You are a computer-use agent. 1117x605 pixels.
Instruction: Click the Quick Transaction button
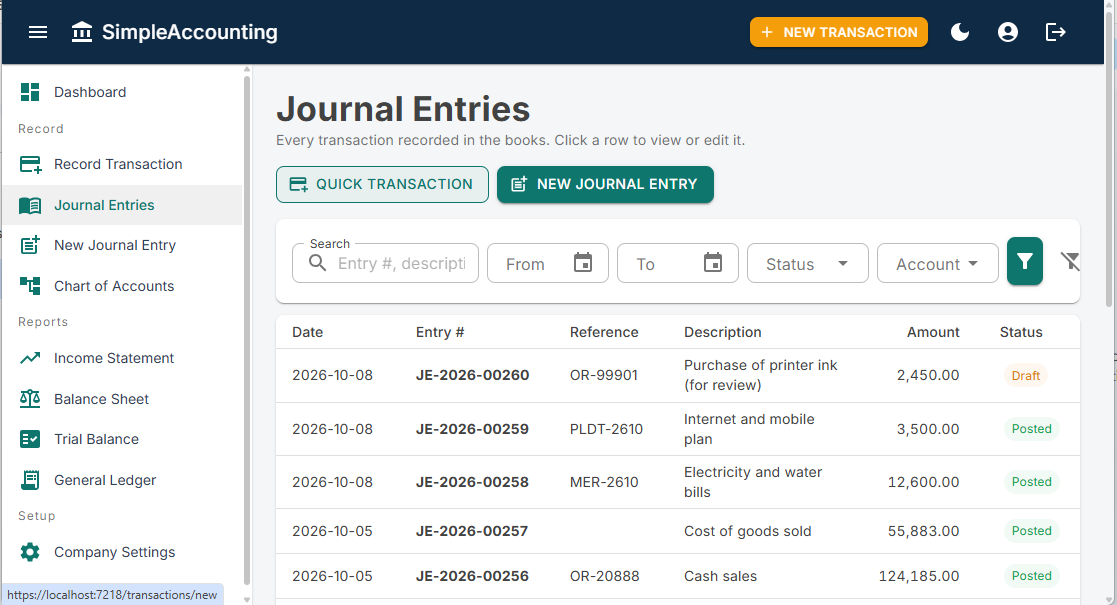click(383, 185)
